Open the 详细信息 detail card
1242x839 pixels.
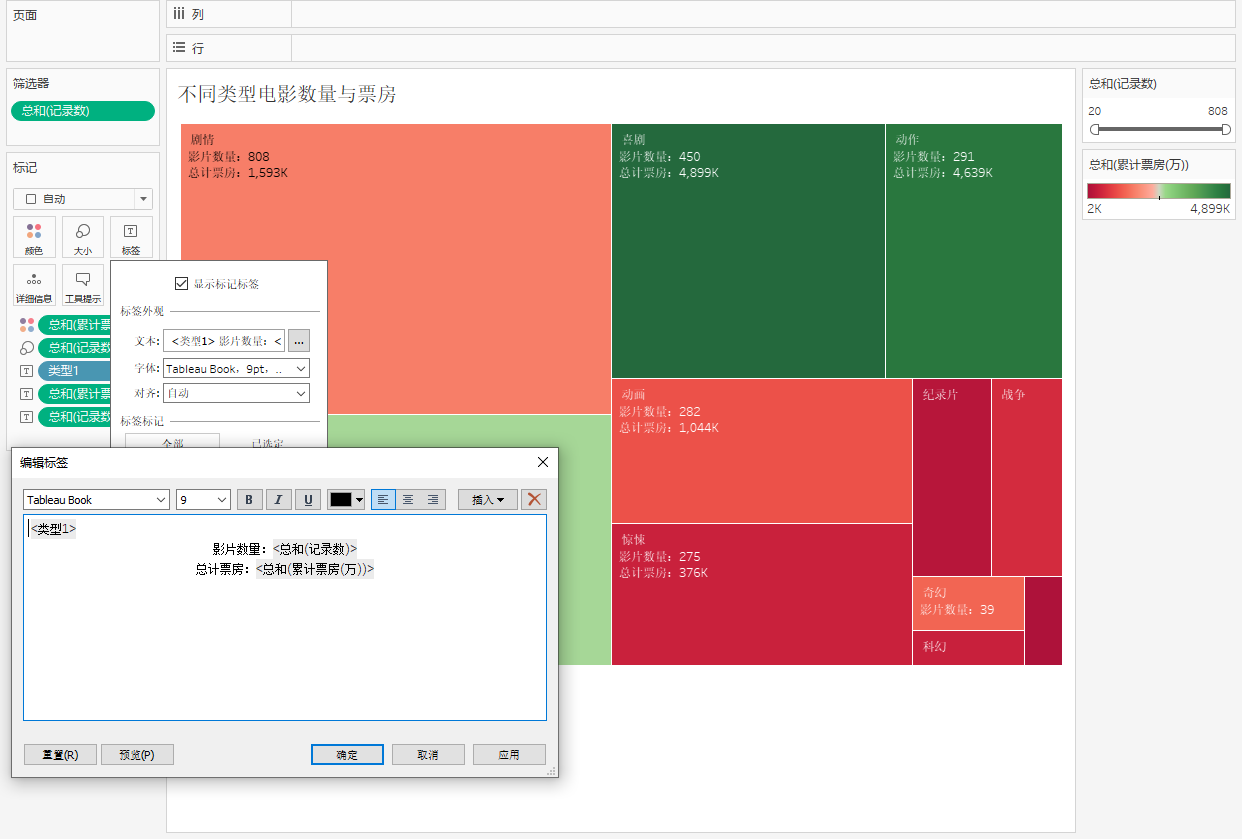34,285
